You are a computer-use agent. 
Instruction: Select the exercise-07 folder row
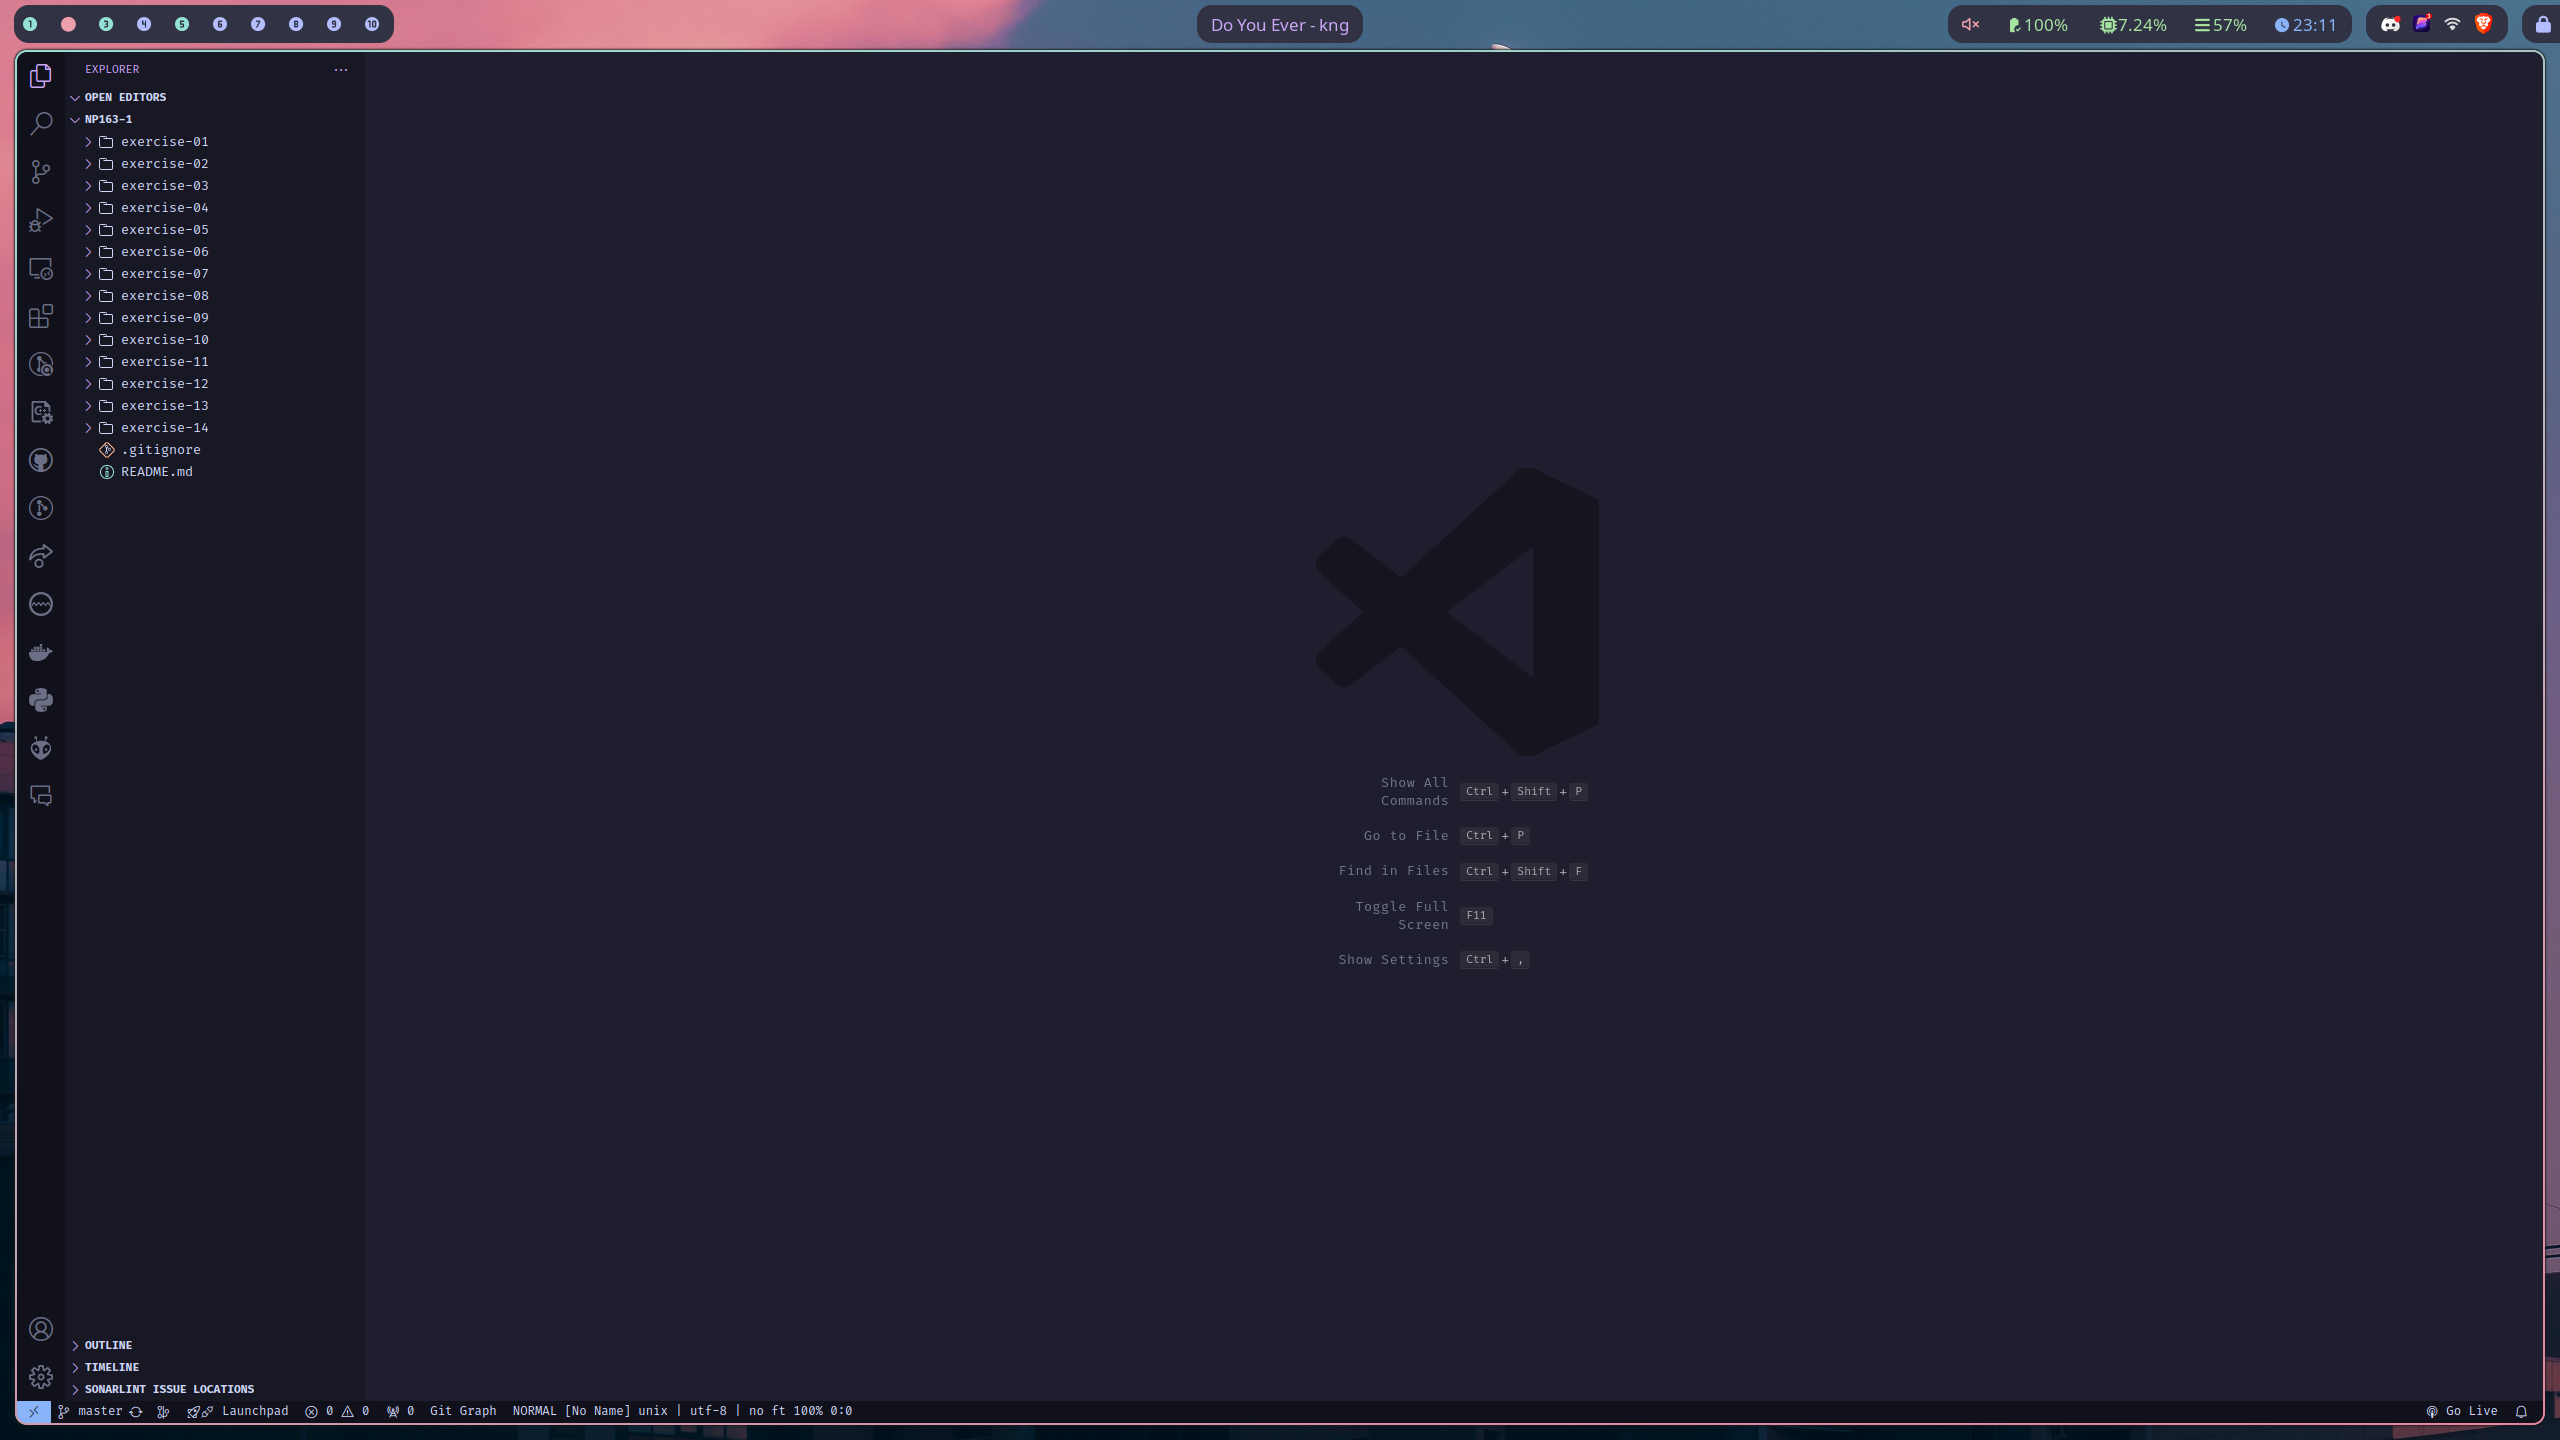click(x=215, y=273)
